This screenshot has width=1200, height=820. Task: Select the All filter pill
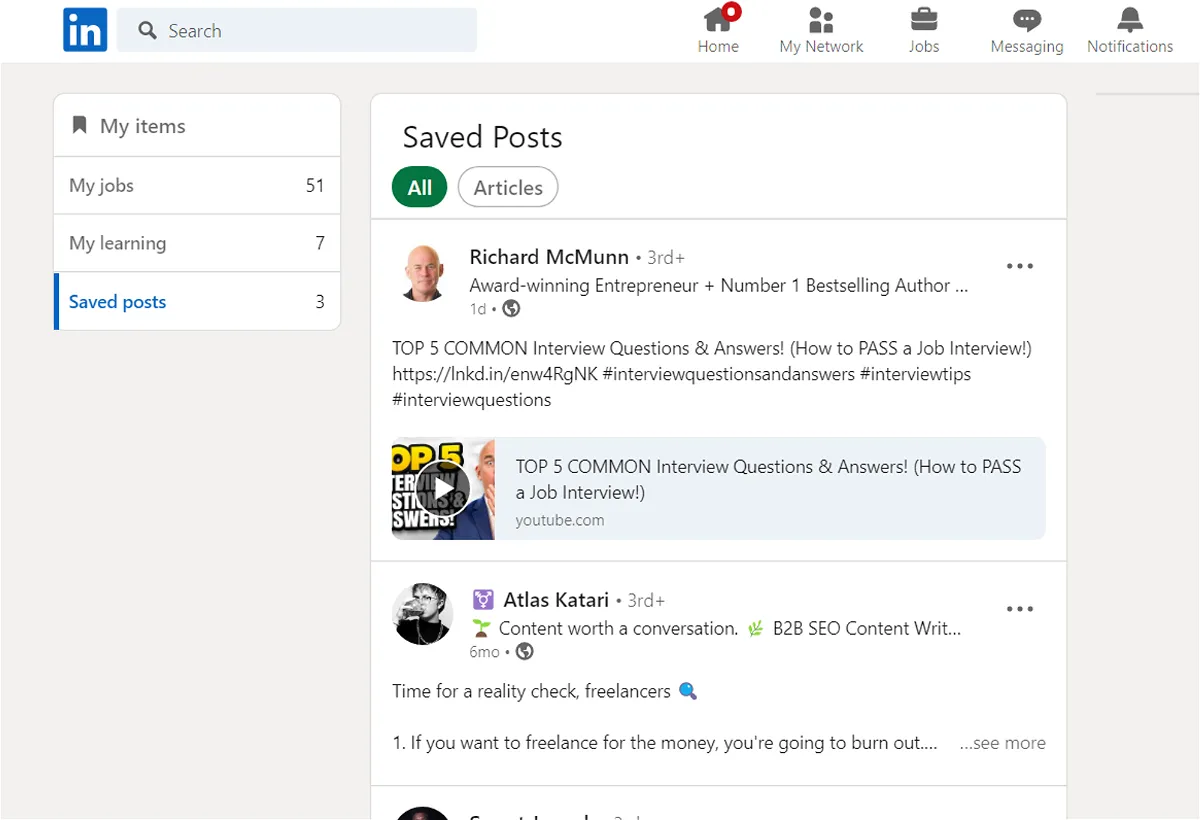pos(420,187)
